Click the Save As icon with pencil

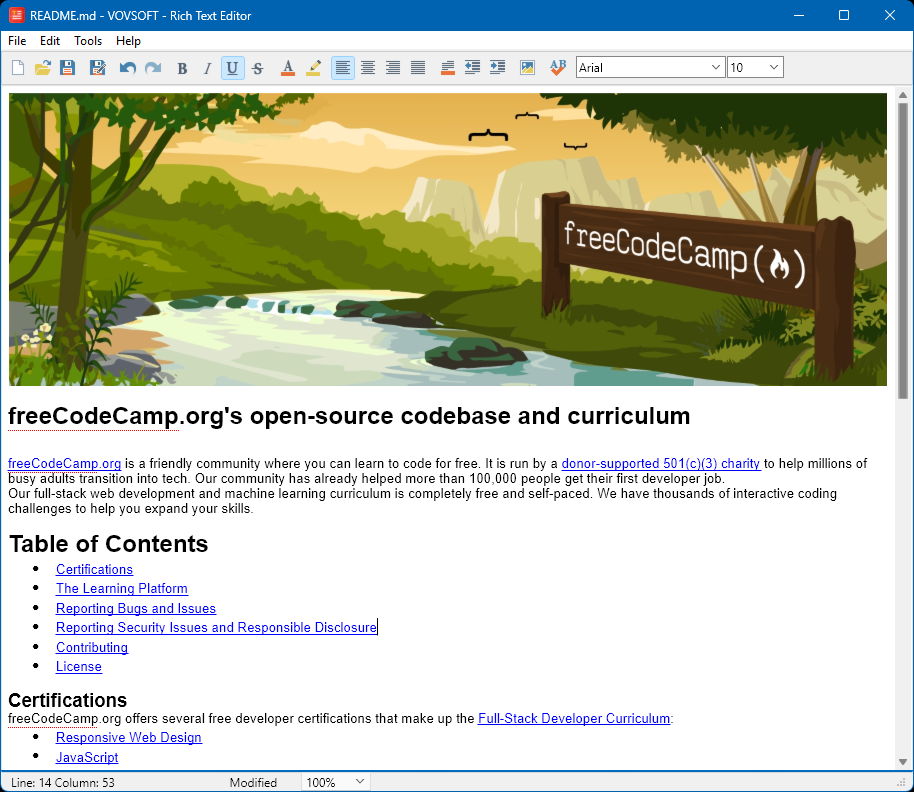pyautogui.click(x=97, y=68)
